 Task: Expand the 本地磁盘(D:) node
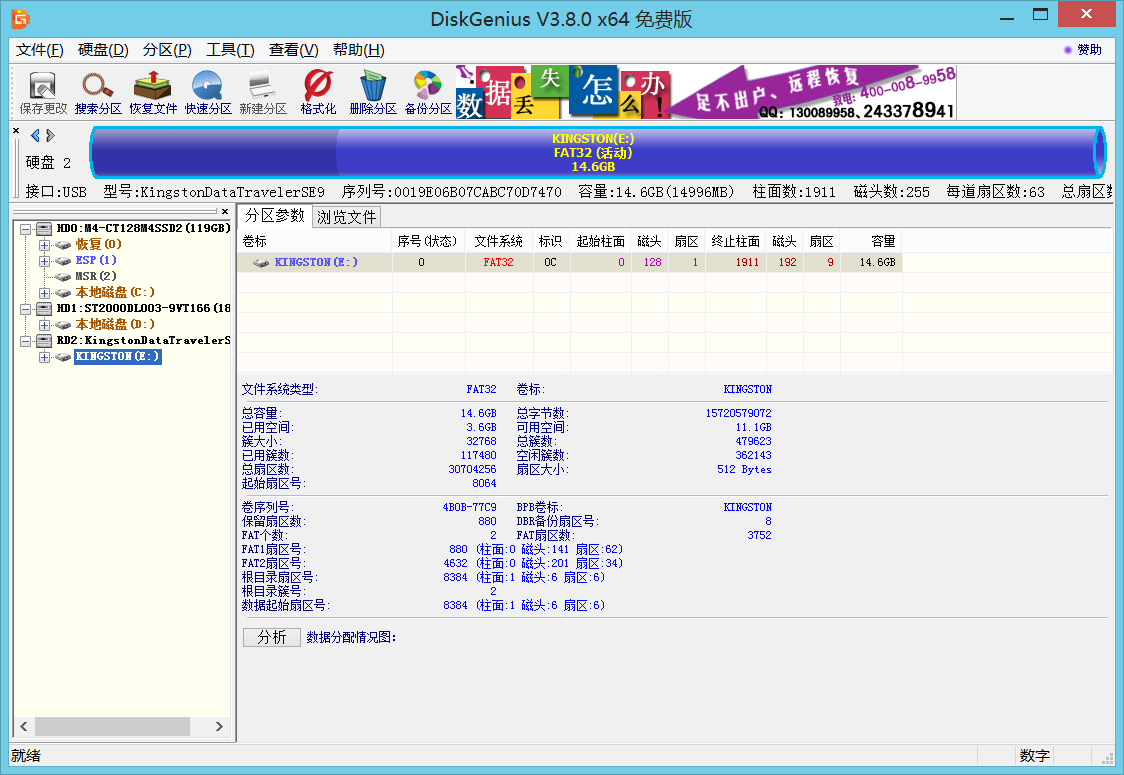tap(44, 325)
